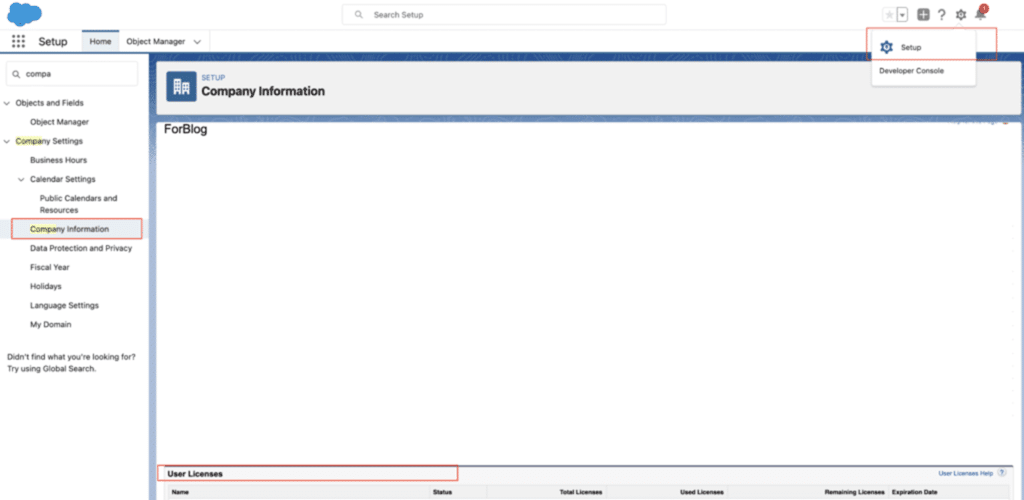Image resolution: width=1024 pixels, height=500 pixels.
Task: Click the Setup app name label
Action: click(x=53, y=42)
